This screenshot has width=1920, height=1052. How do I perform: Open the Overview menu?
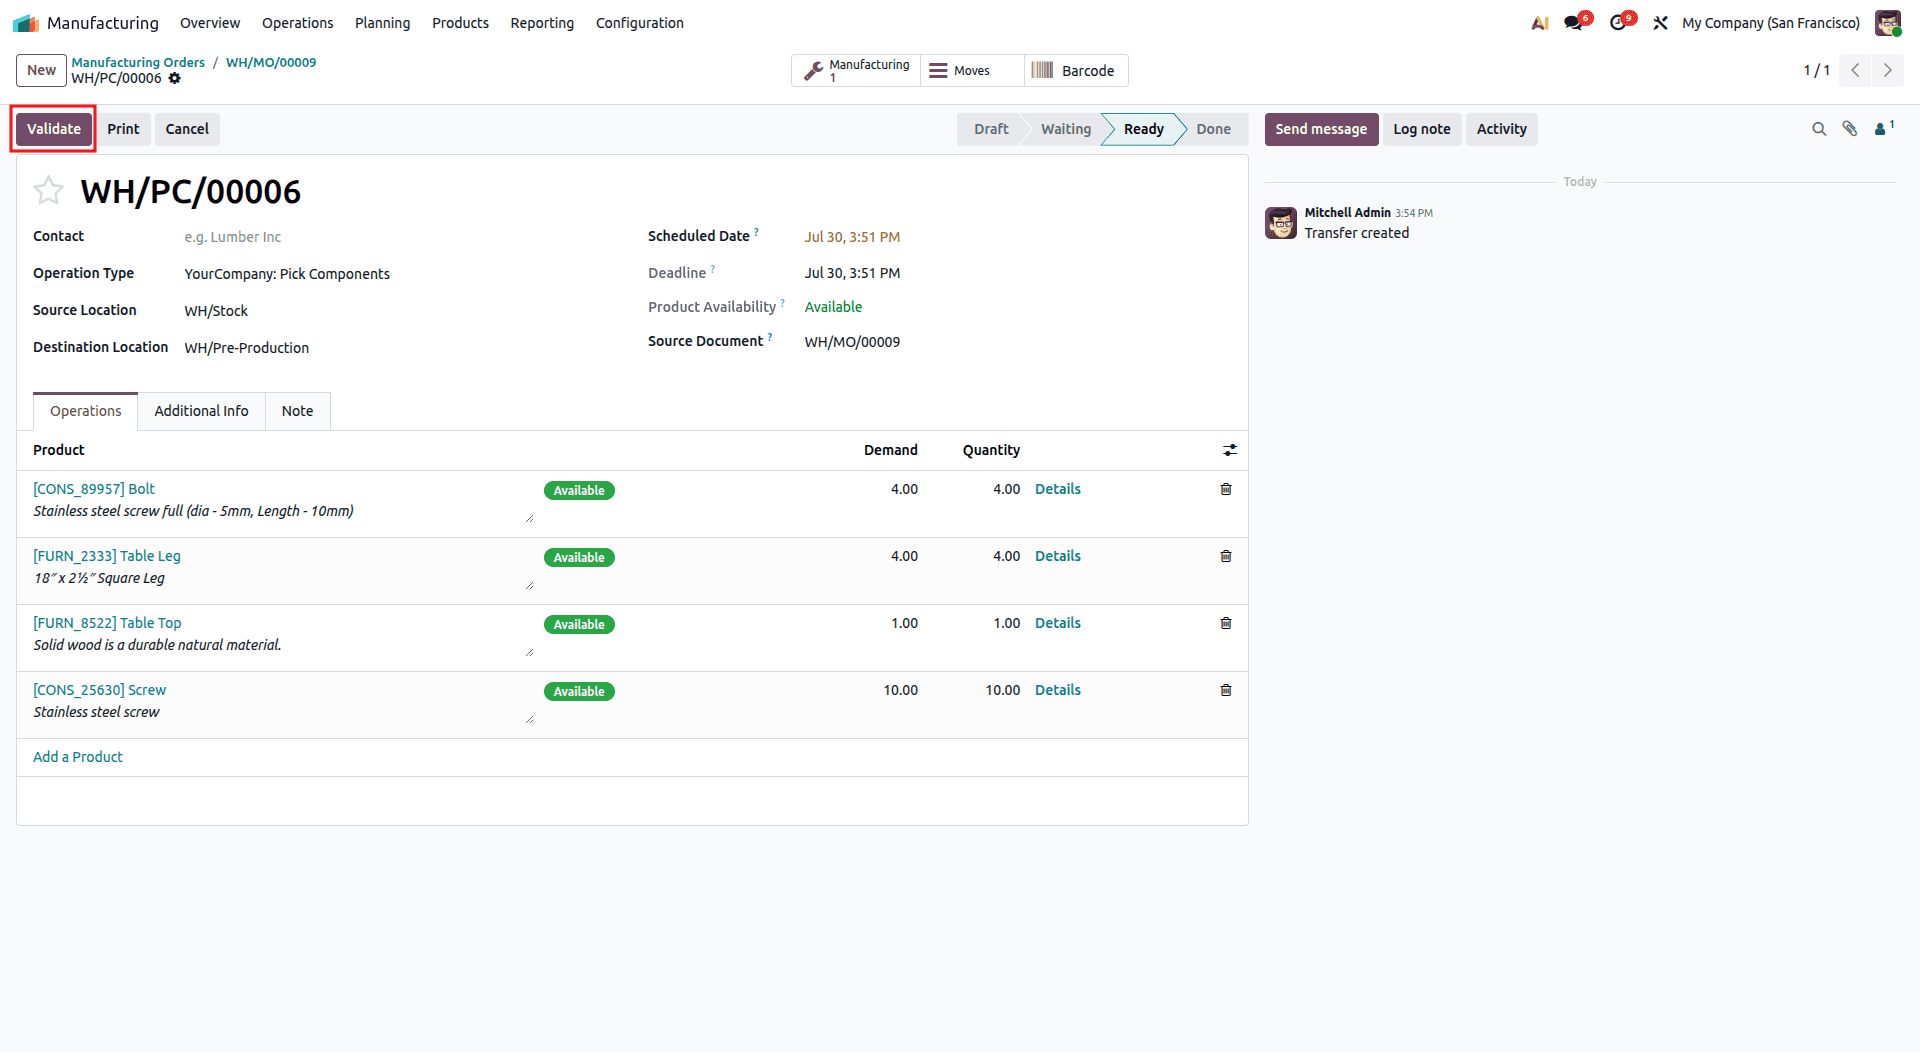[x=210, y=23]
